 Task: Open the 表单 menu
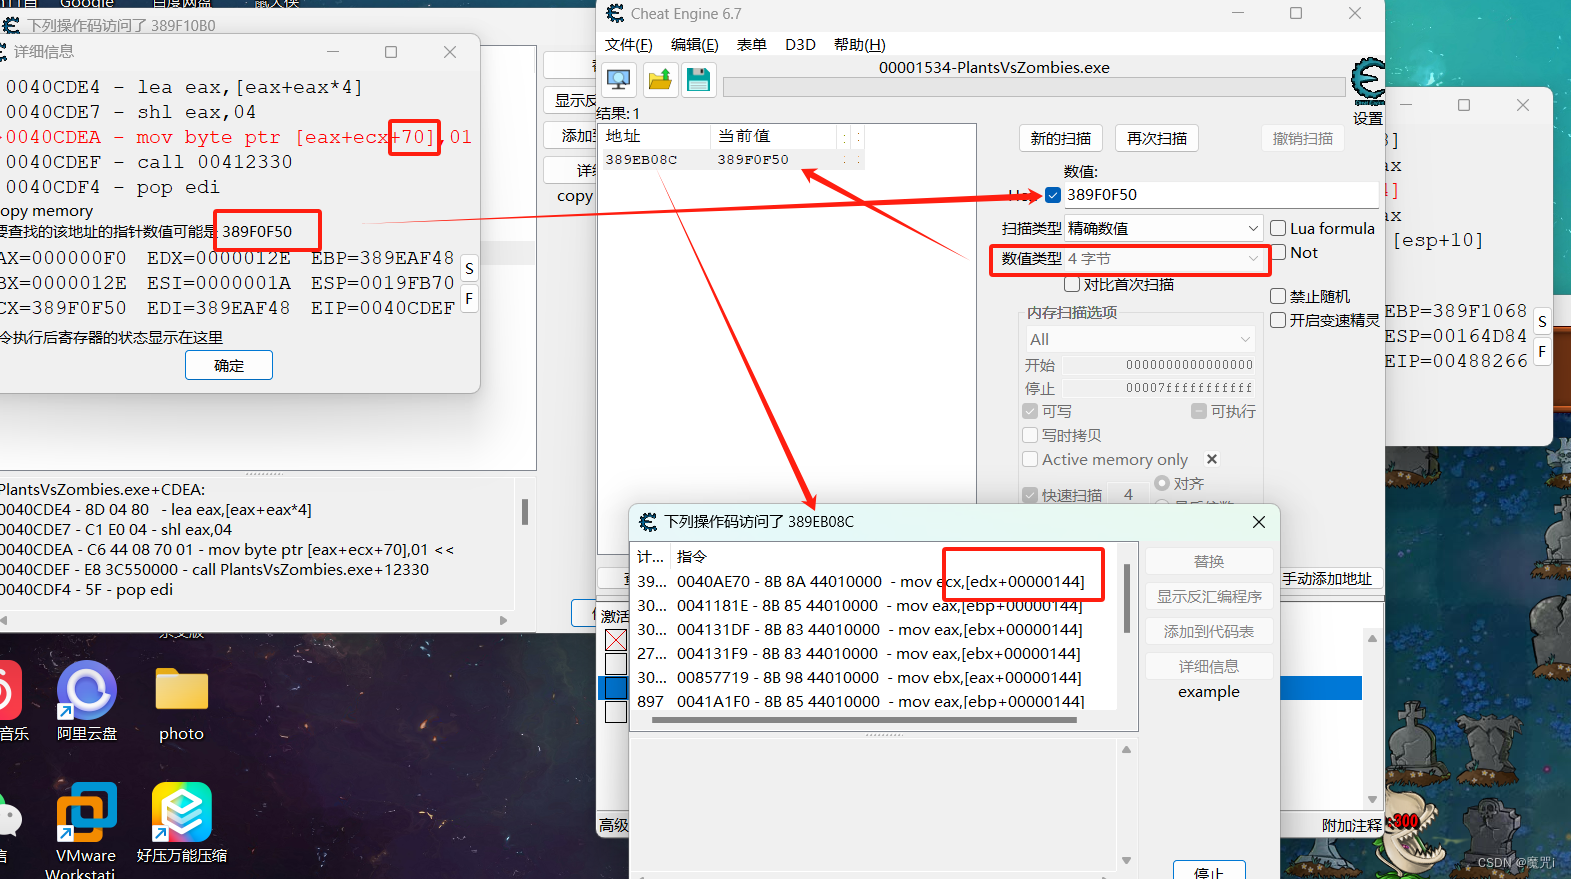point(752,45)
